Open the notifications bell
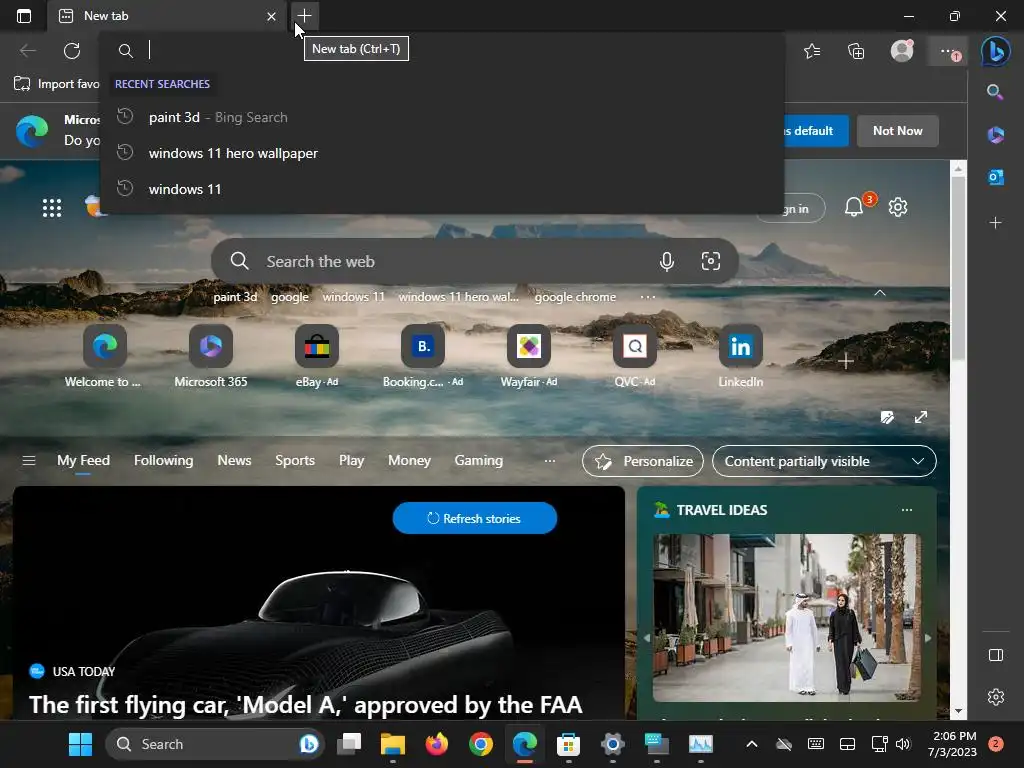Viewport: 1024px width, 768px height. (x=854, y=207)
